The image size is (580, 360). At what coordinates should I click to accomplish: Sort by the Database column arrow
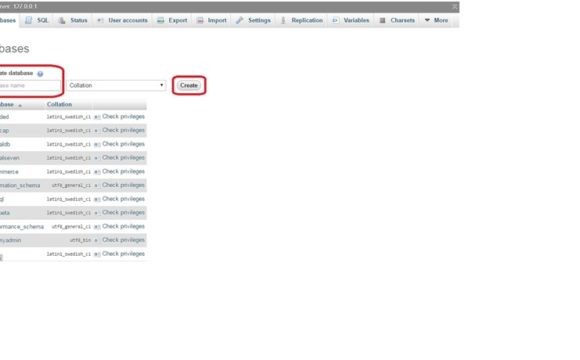[x=20, y=105]
